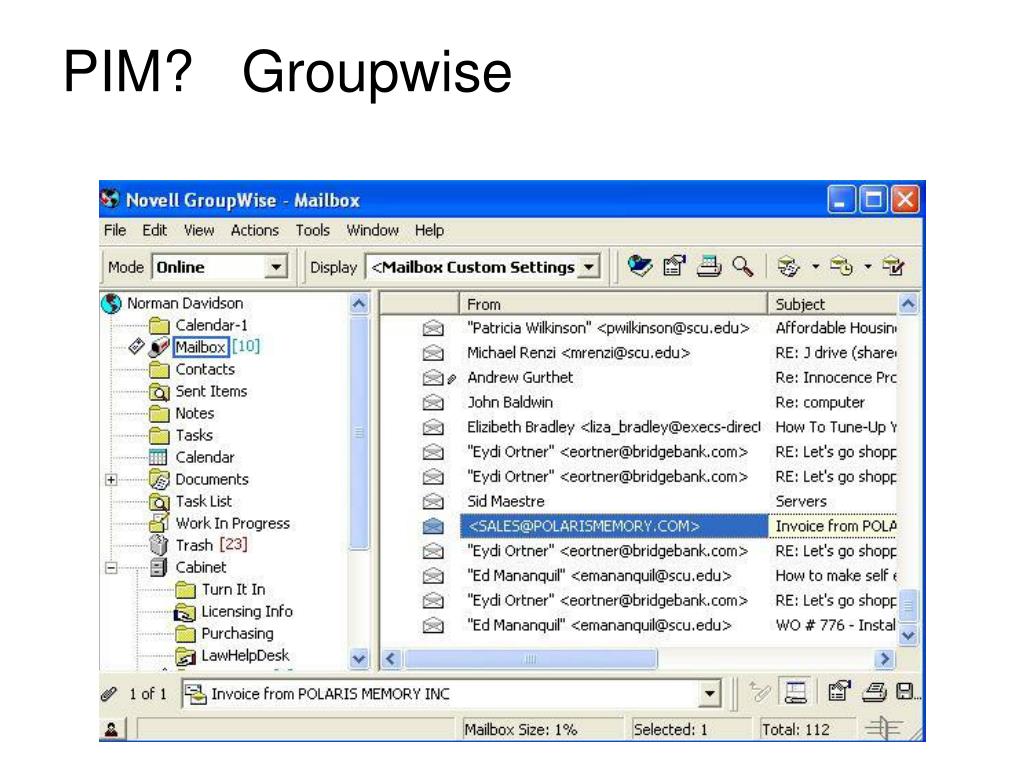The image size is (1024, 768).
Task: Open the Mode Online dropdown
Action: (x=276, y=267)
